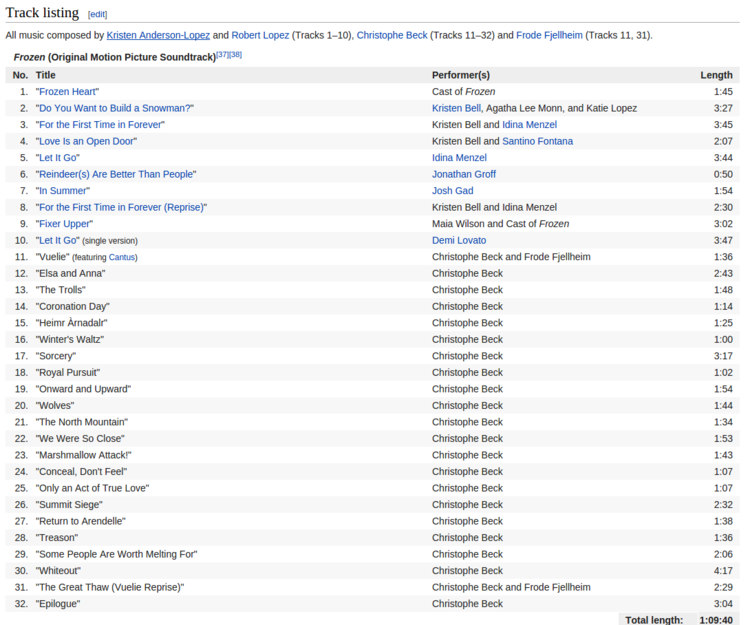Click the edit link beside Track listing

coord(98,14)
